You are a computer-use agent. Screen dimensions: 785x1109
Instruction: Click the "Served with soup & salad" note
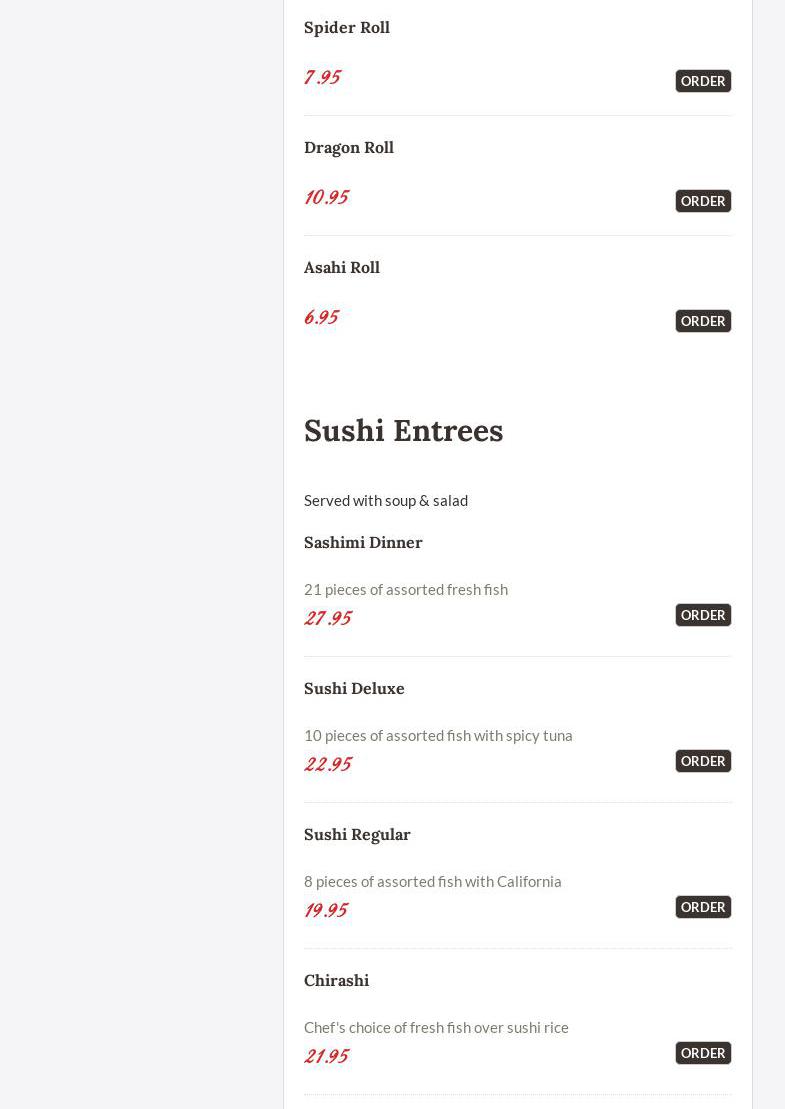point(386,500)
